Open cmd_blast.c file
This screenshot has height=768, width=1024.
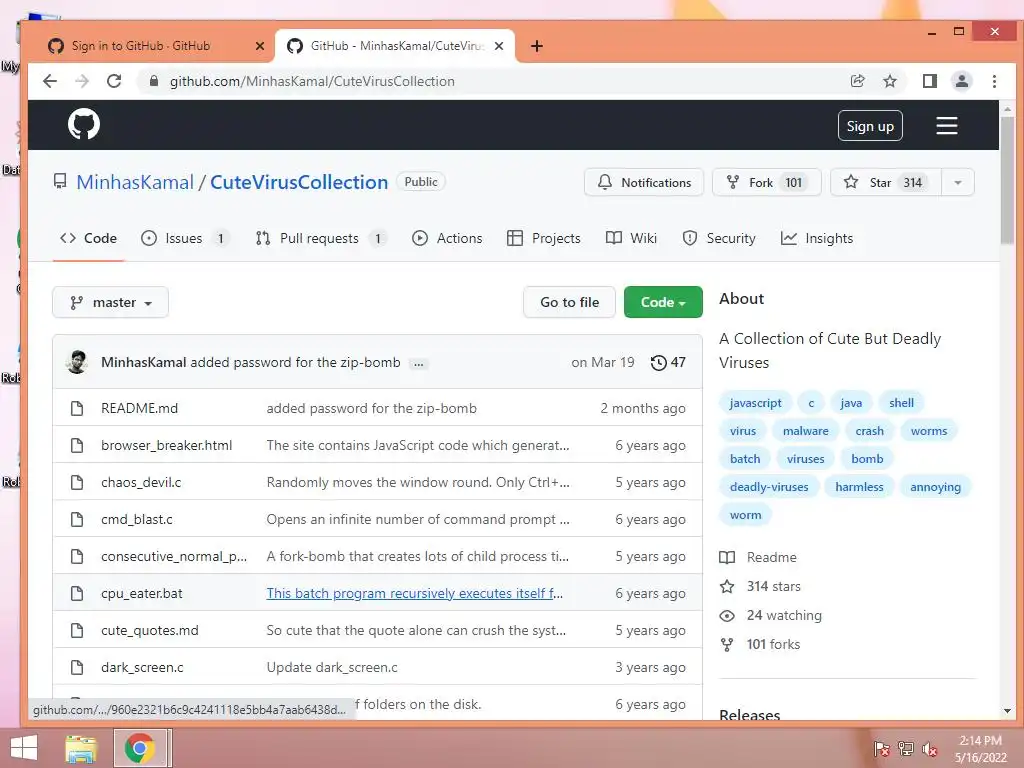(x=136, y=519)
